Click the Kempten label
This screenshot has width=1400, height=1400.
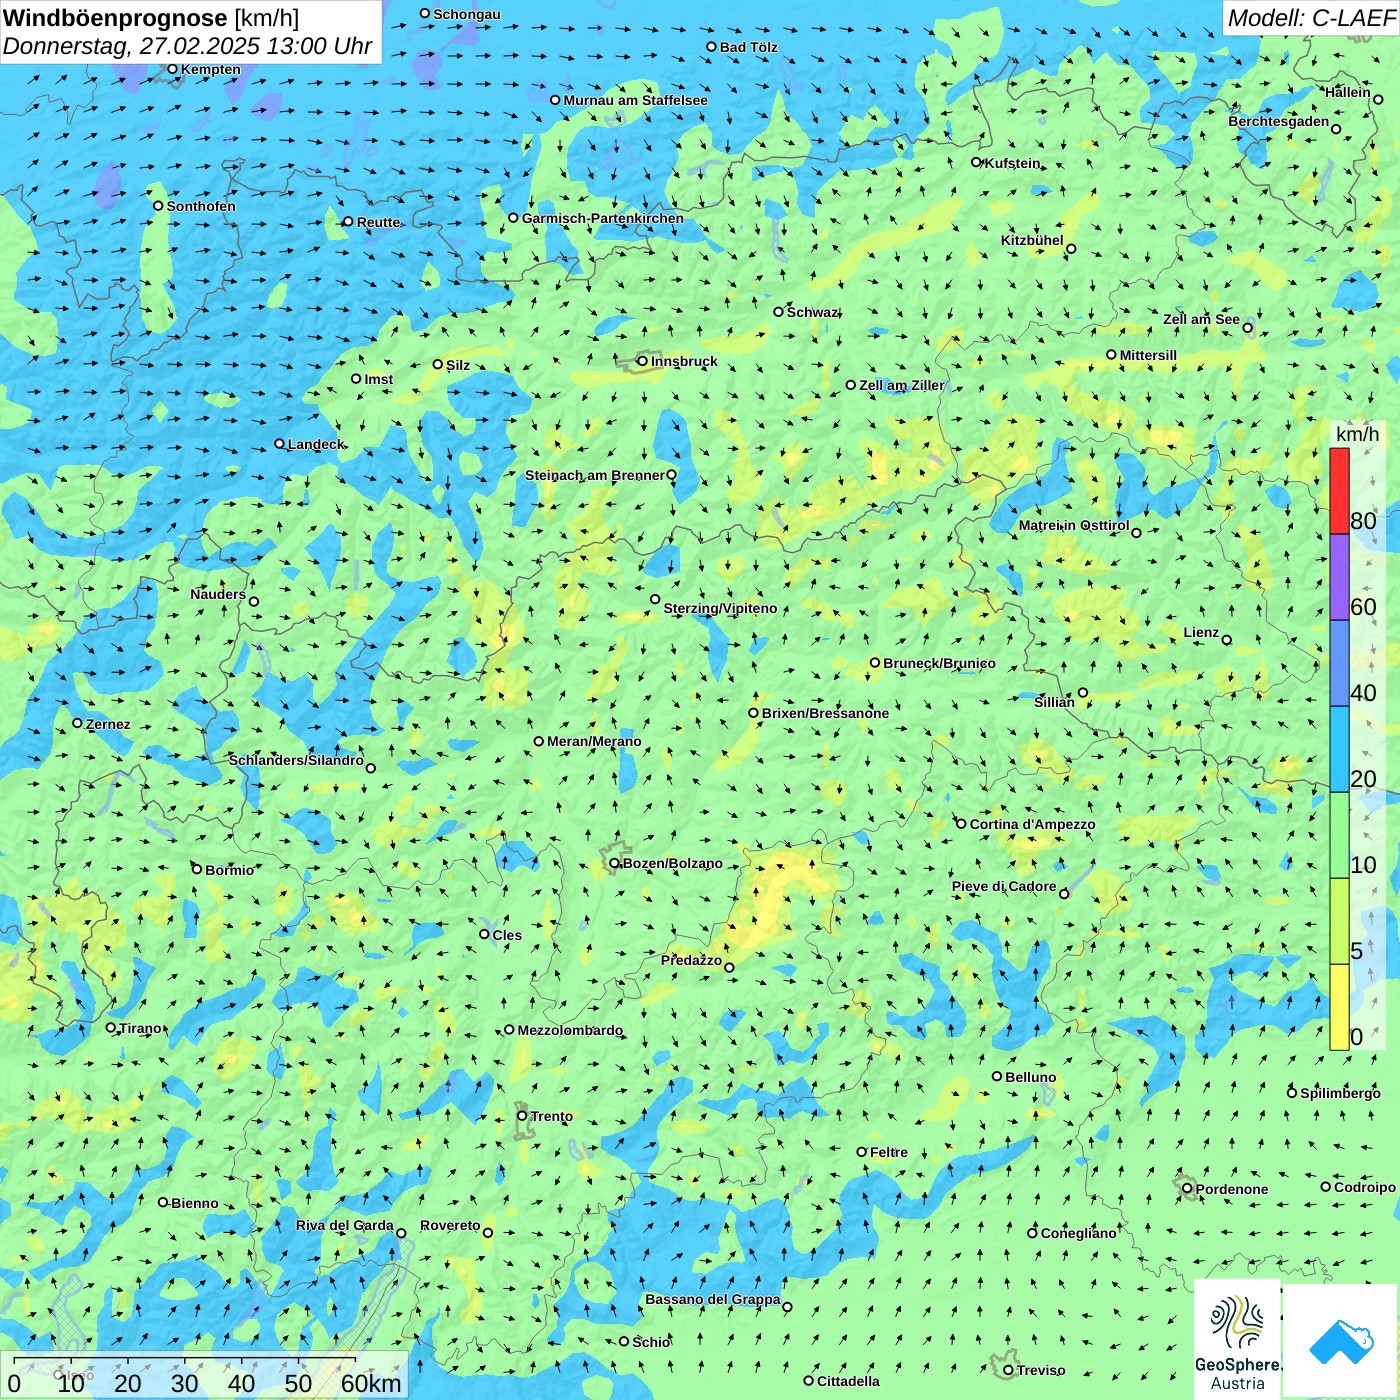(210, 69)
